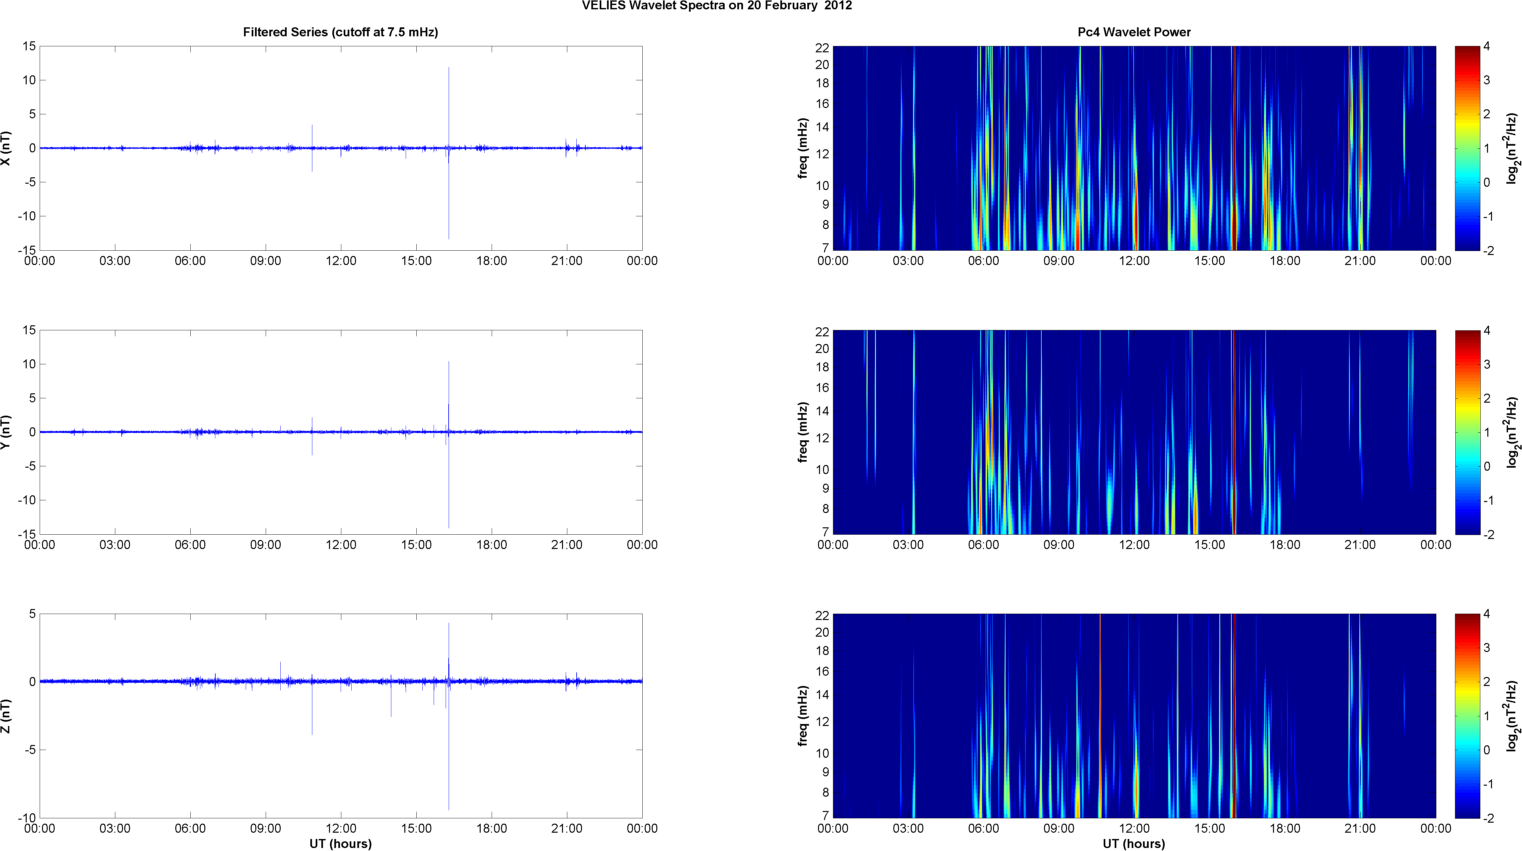This screenshot has width=1522, height=851.
Task: Click the 'log2(nT²/Hz)' label of the top colorbar
Action: click(x=1512, y=148)
